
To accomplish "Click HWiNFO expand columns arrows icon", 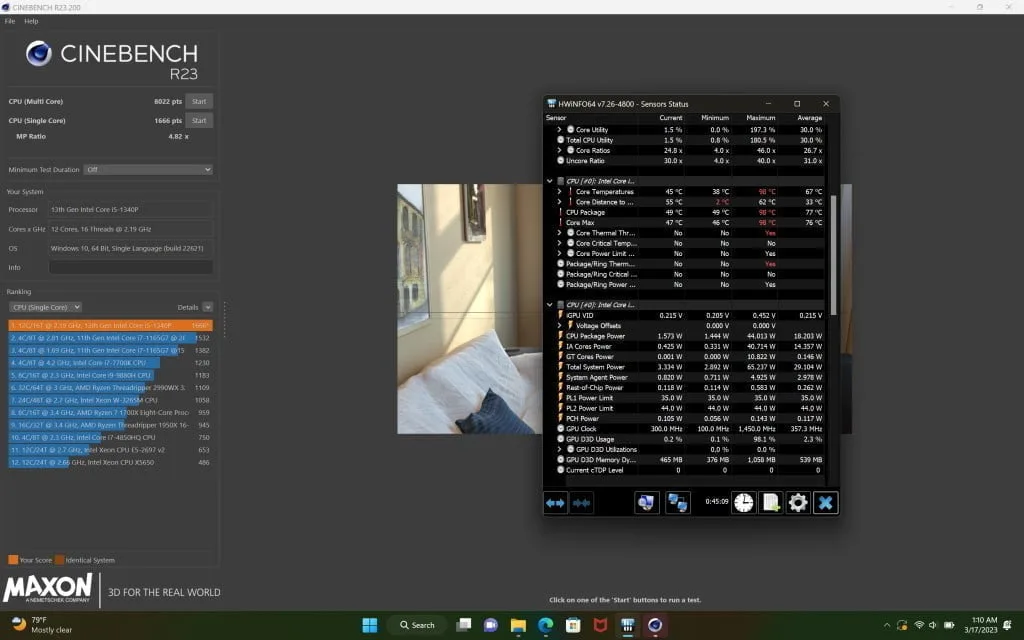I will pyautogui.click(x=556, y=503).
